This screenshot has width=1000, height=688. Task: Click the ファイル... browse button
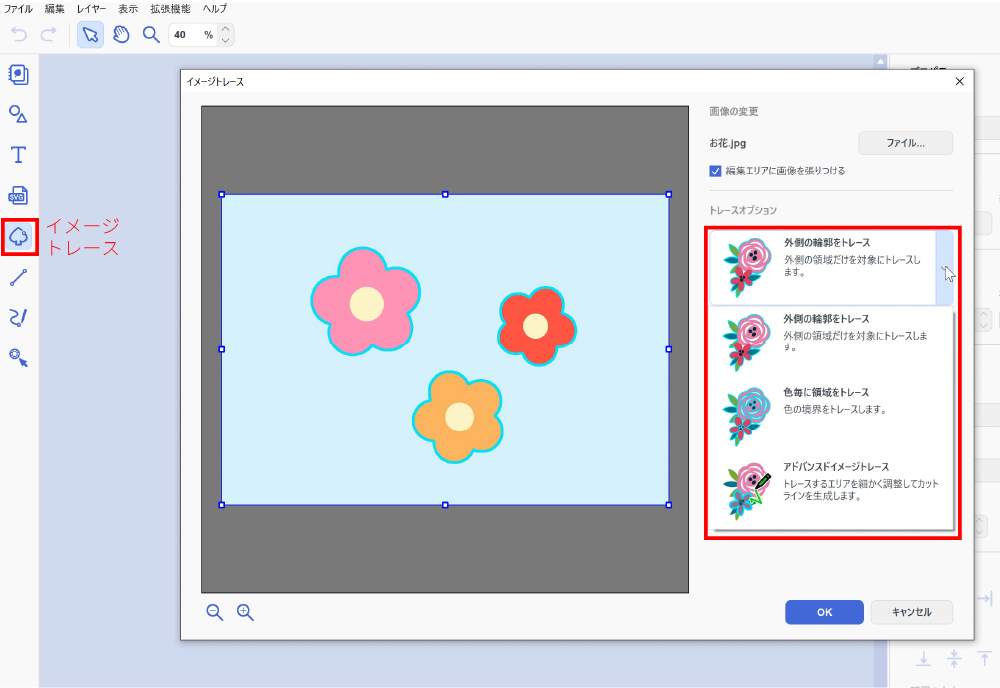(x=905, y=143)
